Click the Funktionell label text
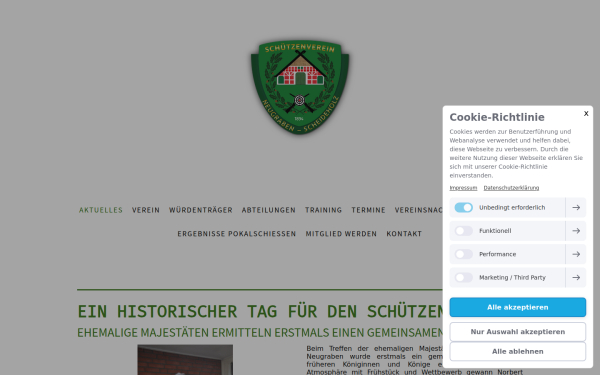 [495, 231]
